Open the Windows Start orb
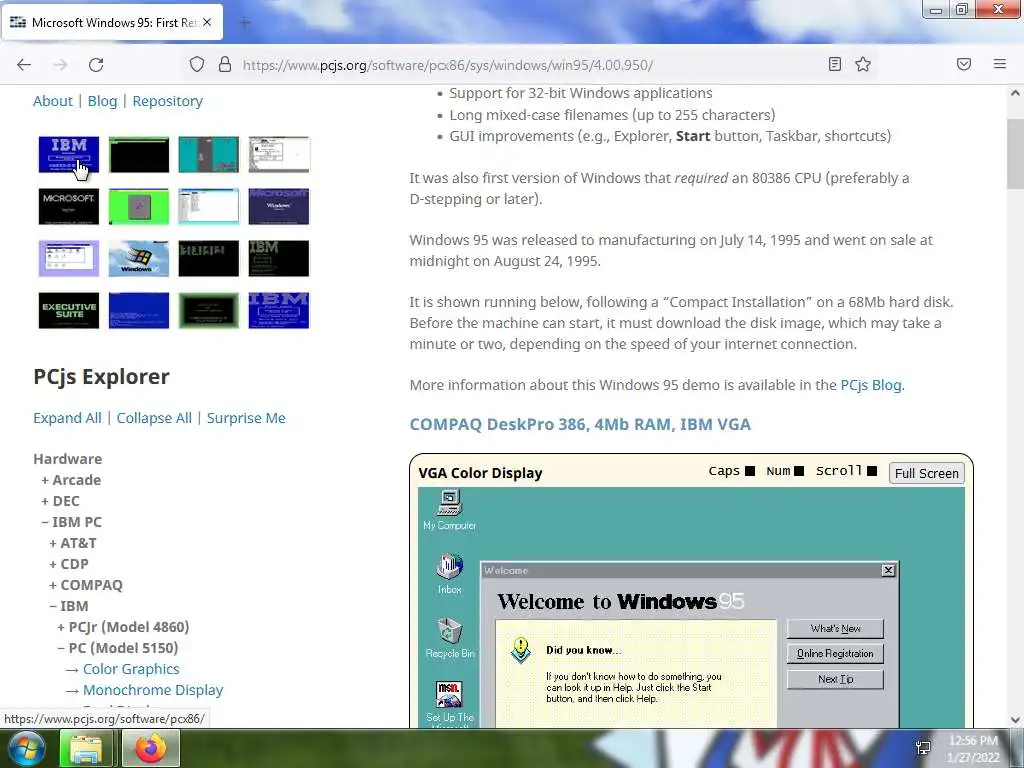Viewport: 1024px width, 768px height. [x=25, y=748]
